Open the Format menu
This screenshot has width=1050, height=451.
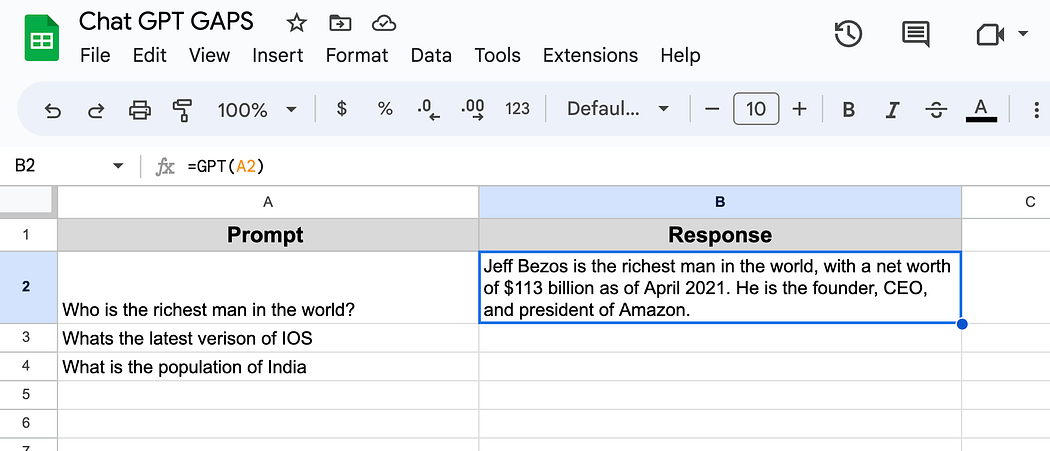[357, 55]
